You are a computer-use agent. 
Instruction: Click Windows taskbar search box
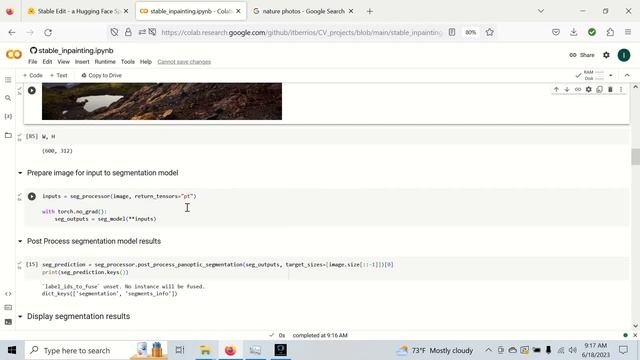click(96, 350)
